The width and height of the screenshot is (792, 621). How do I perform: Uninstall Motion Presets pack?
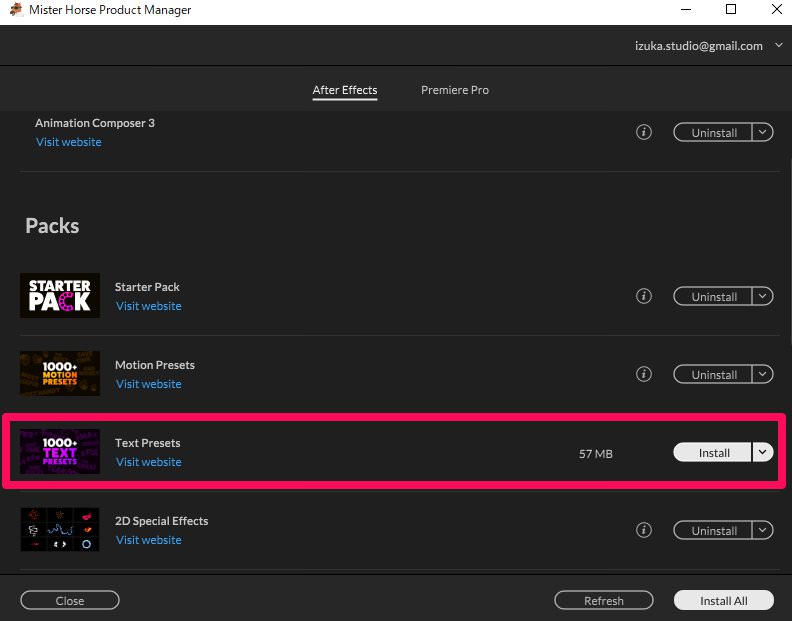(x=713, y=374)
